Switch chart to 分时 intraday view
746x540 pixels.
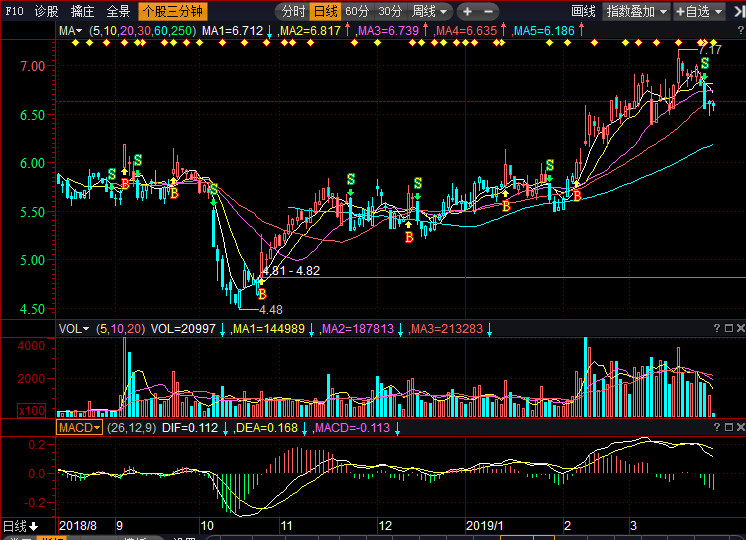pos(293,12)
